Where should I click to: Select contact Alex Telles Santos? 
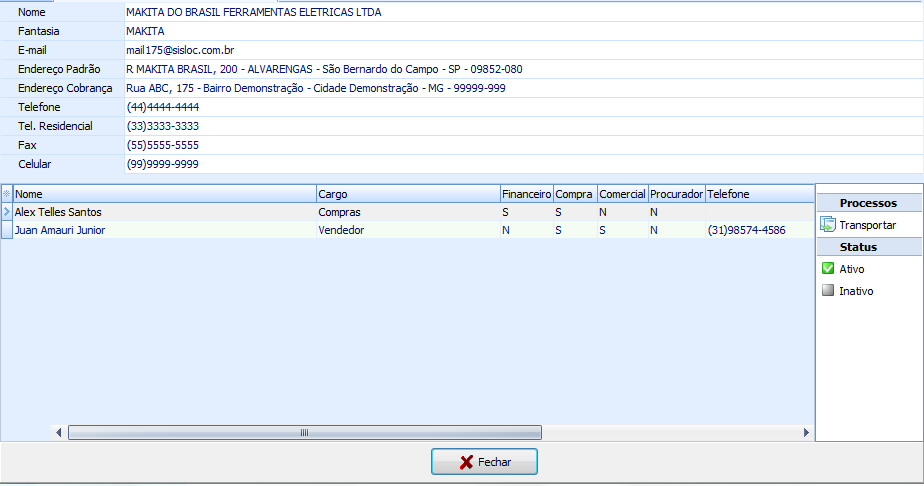(58, 212)
